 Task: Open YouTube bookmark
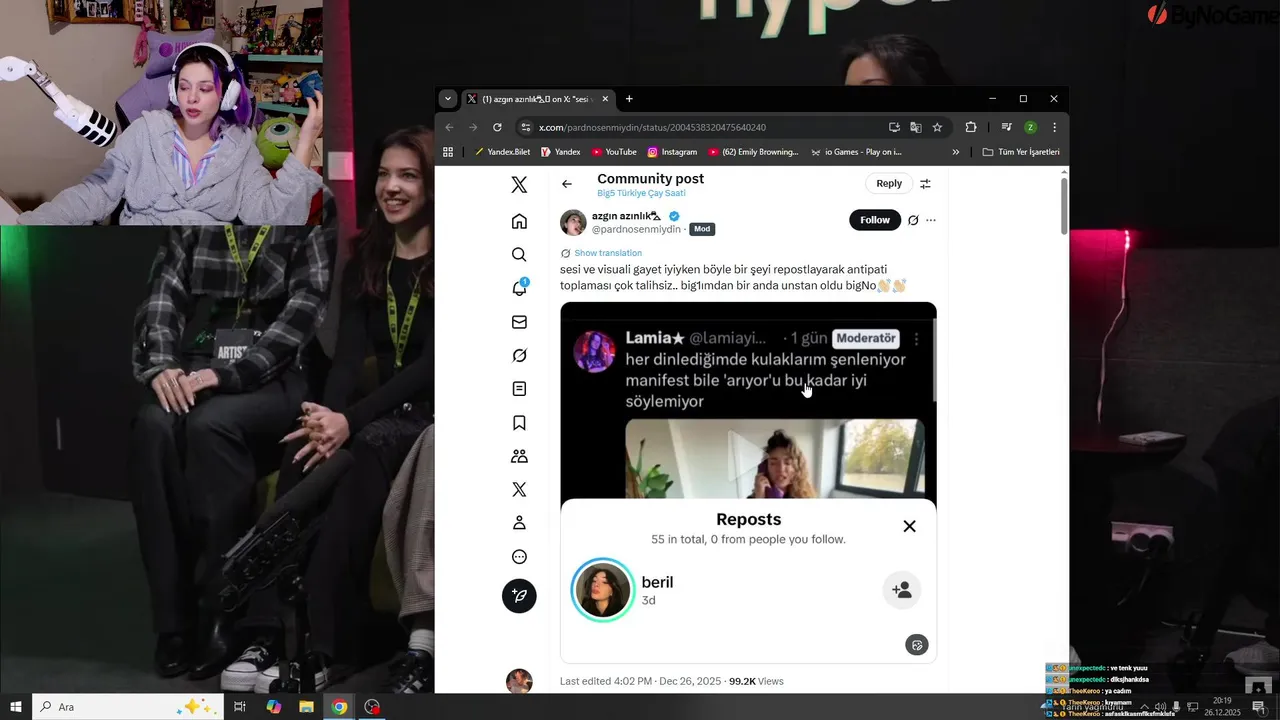(614, 152)
